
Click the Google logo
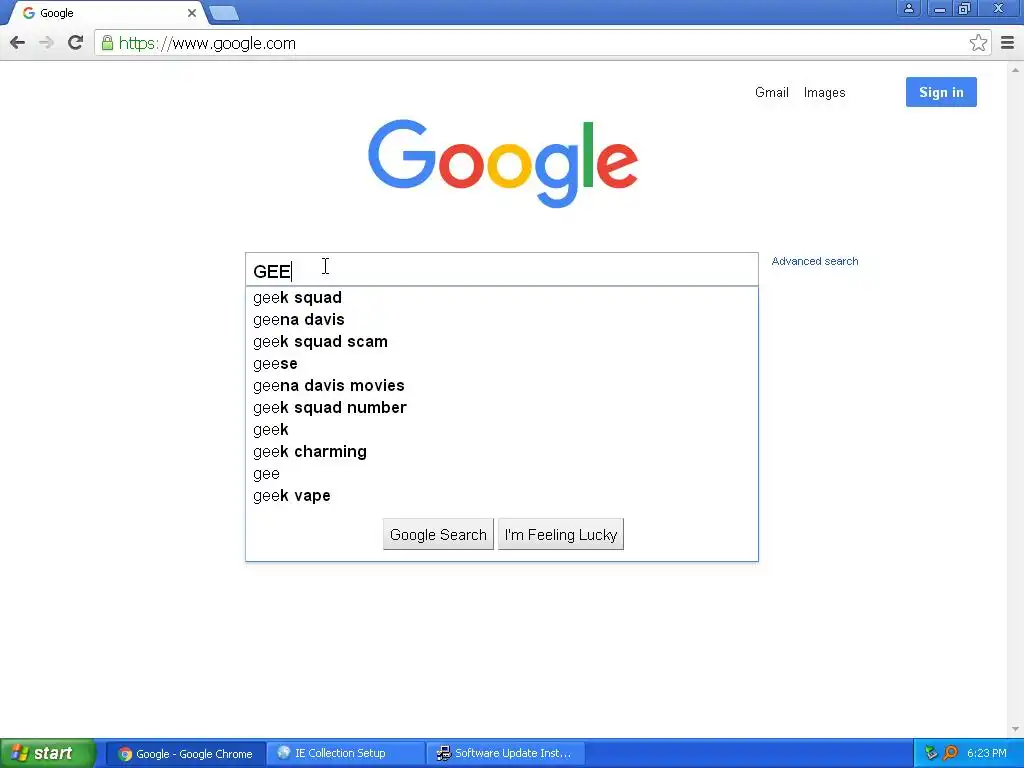tap(503, 163)
